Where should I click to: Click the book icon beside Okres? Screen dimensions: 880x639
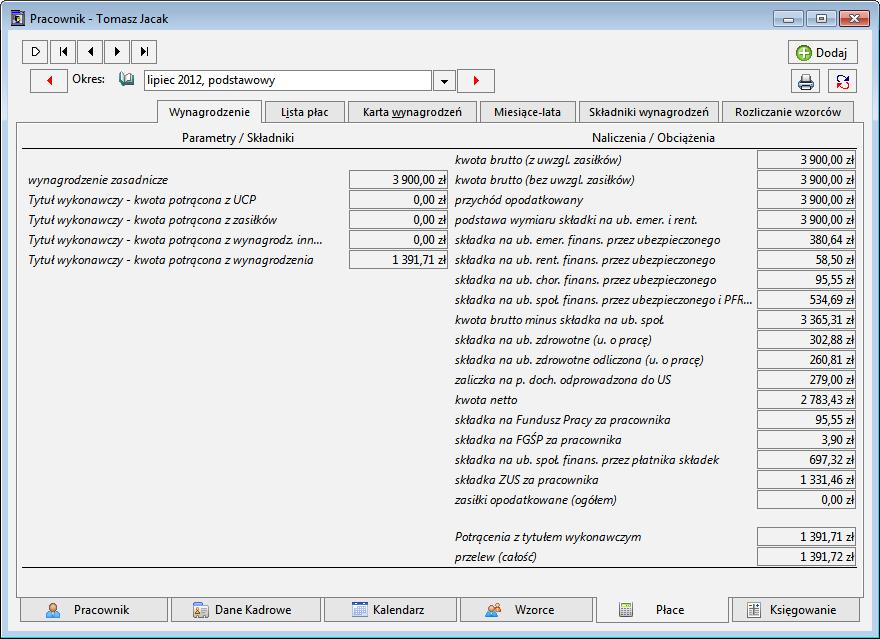coord(126,80)
